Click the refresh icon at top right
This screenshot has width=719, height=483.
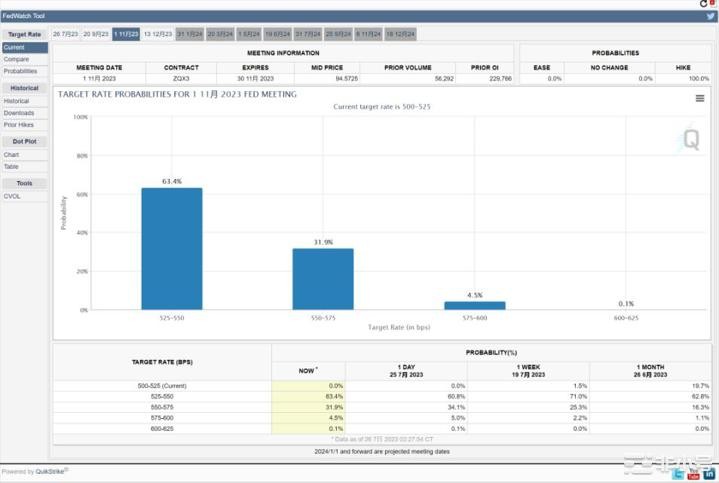pyautogui.click(x=704, y=4)
